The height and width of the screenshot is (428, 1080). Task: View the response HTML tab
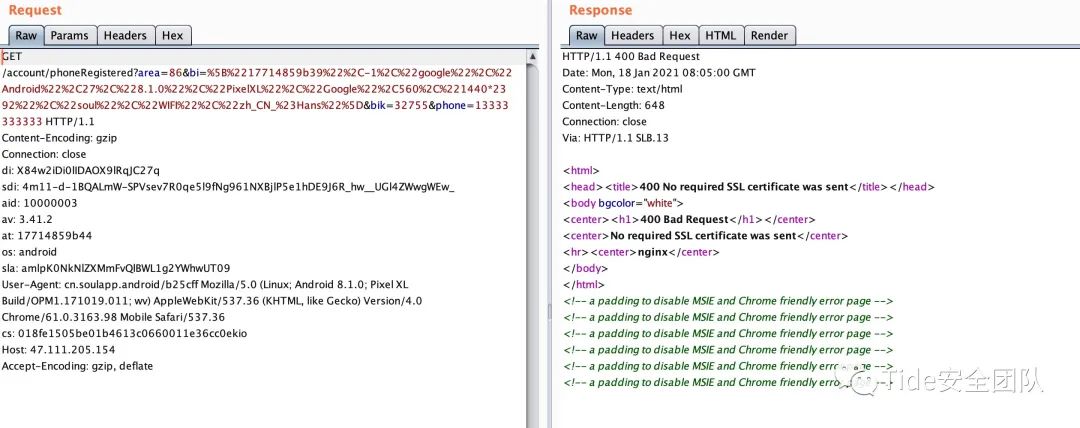(720, 35)
